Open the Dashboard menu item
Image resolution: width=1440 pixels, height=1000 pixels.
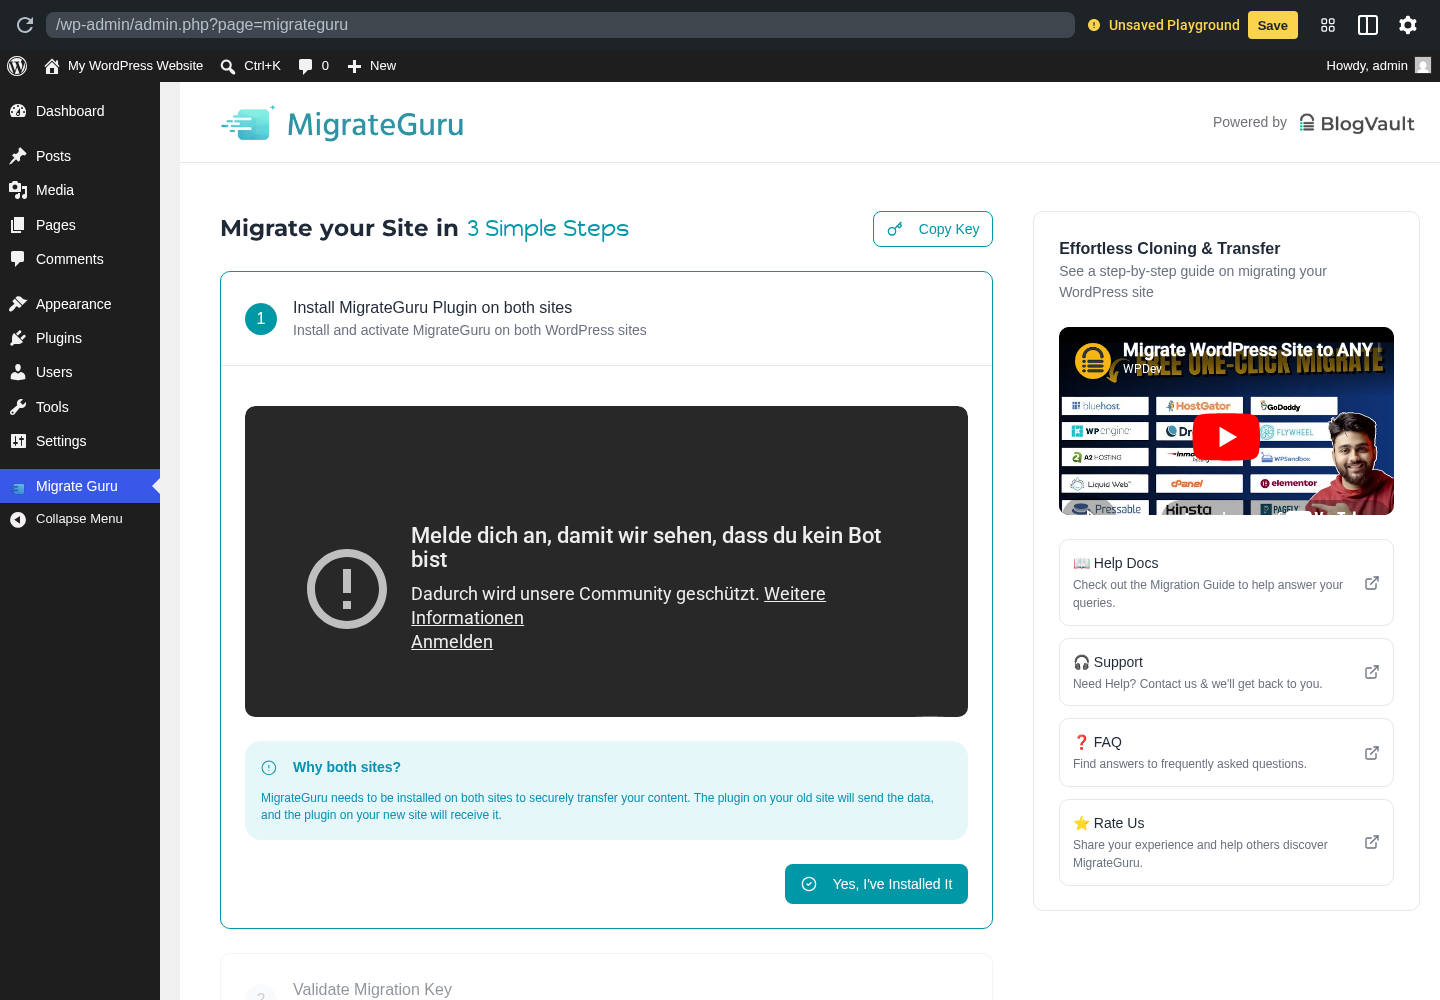click(80, 111)
